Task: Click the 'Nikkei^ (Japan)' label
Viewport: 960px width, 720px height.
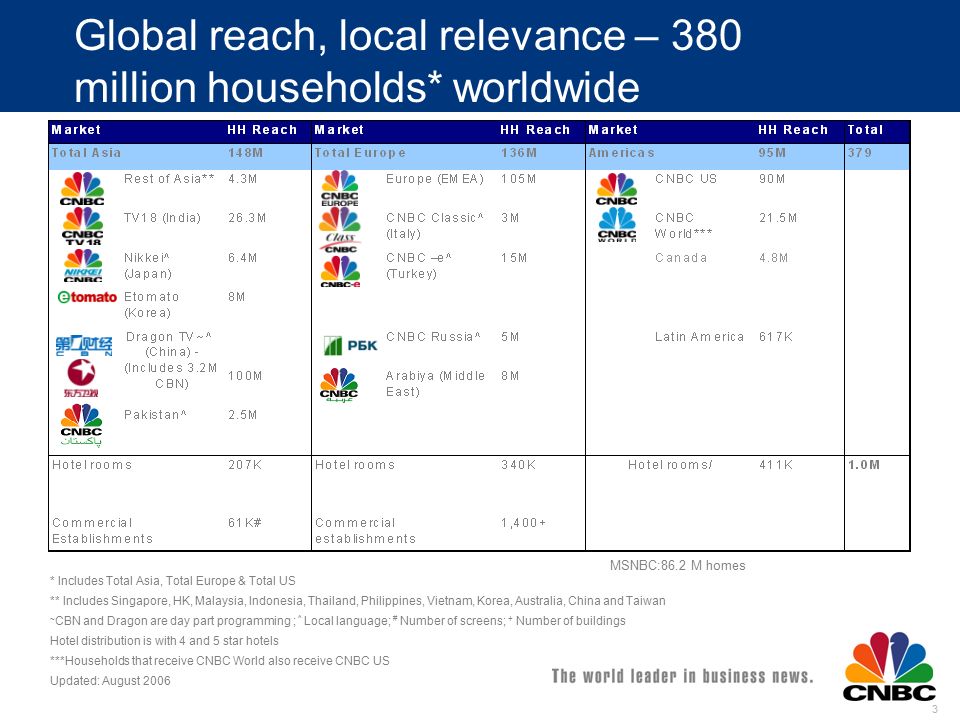Action: coord(148,266)
